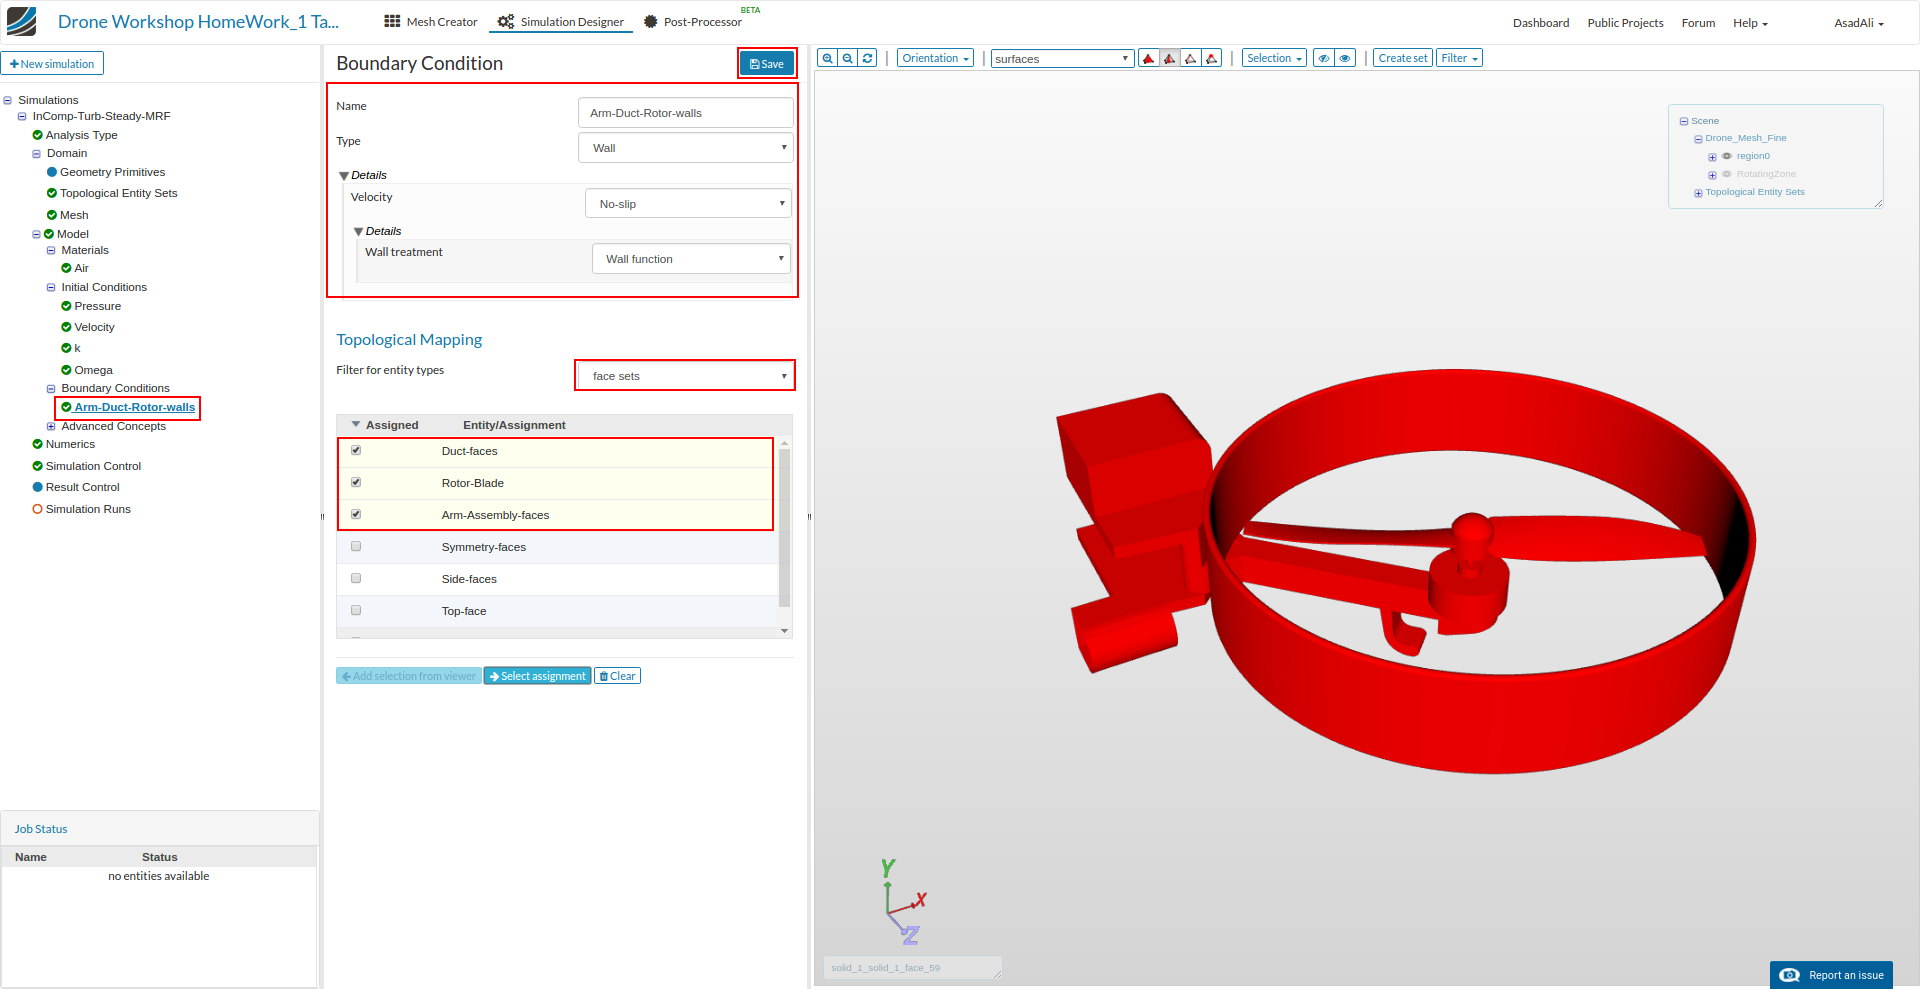Click the blue status dot beside Geometry Primitives
Viewport: 1920px width, 989px height.
tap(52, 172)
